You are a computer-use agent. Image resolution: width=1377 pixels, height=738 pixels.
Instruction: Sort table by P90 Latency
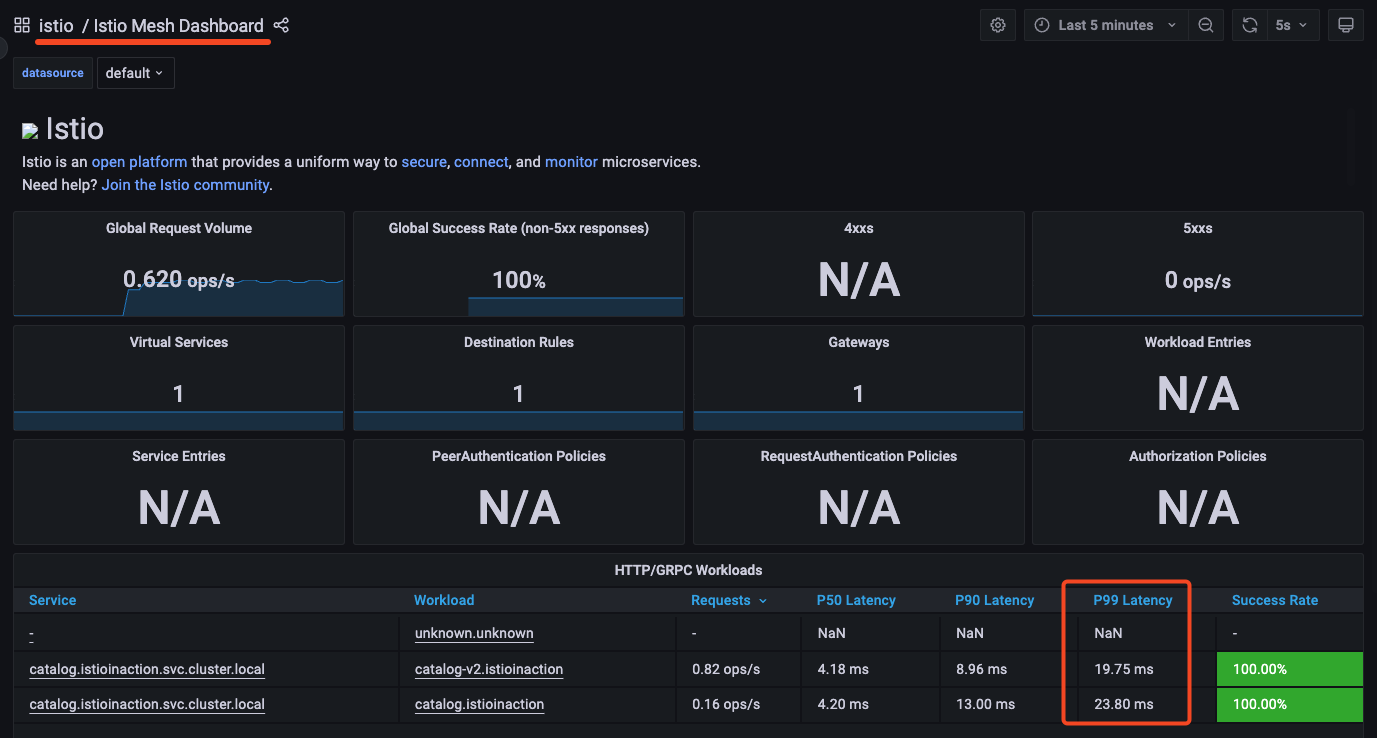[994, 600]
